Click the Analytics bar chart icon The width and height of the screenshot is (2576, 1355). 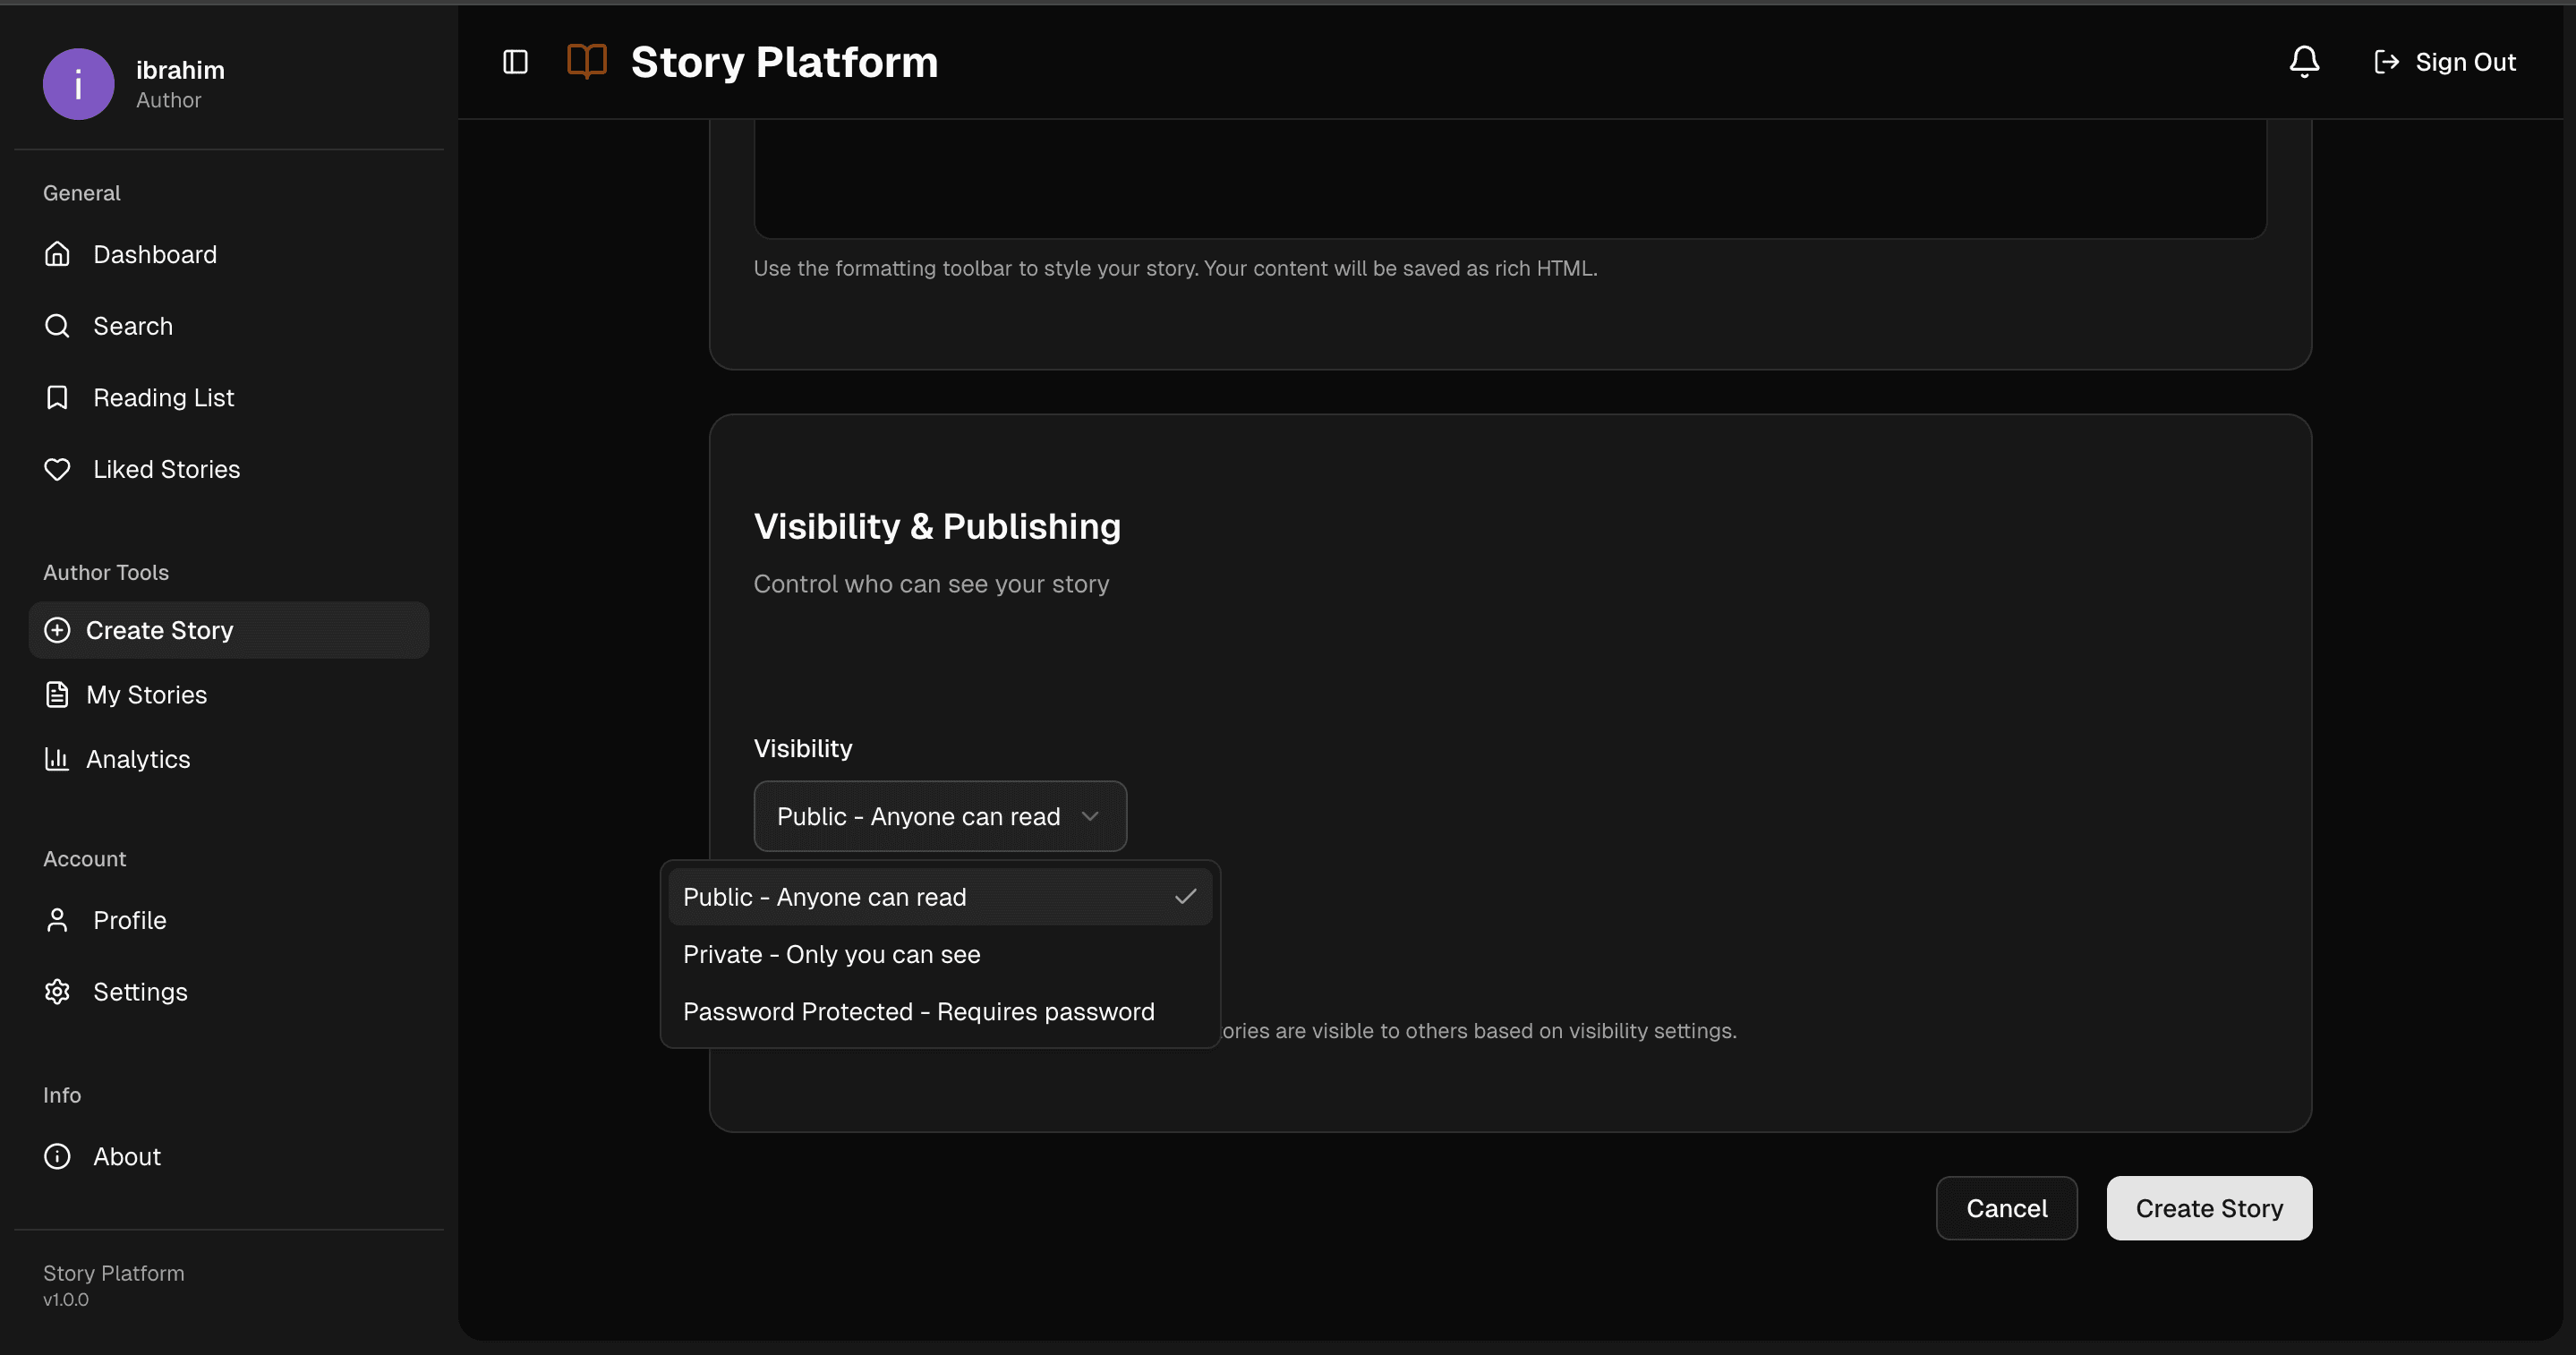pos(57,759)
